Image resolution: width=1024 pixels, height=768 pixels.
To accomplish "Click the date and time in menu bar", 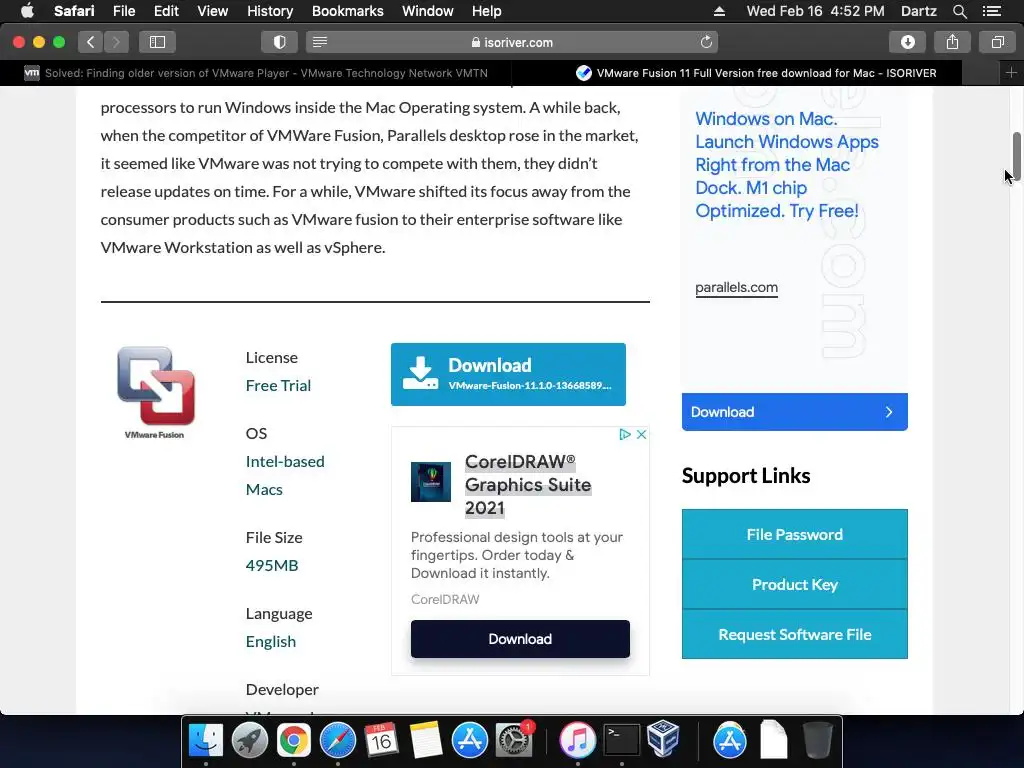I will (x=816, y=11).
